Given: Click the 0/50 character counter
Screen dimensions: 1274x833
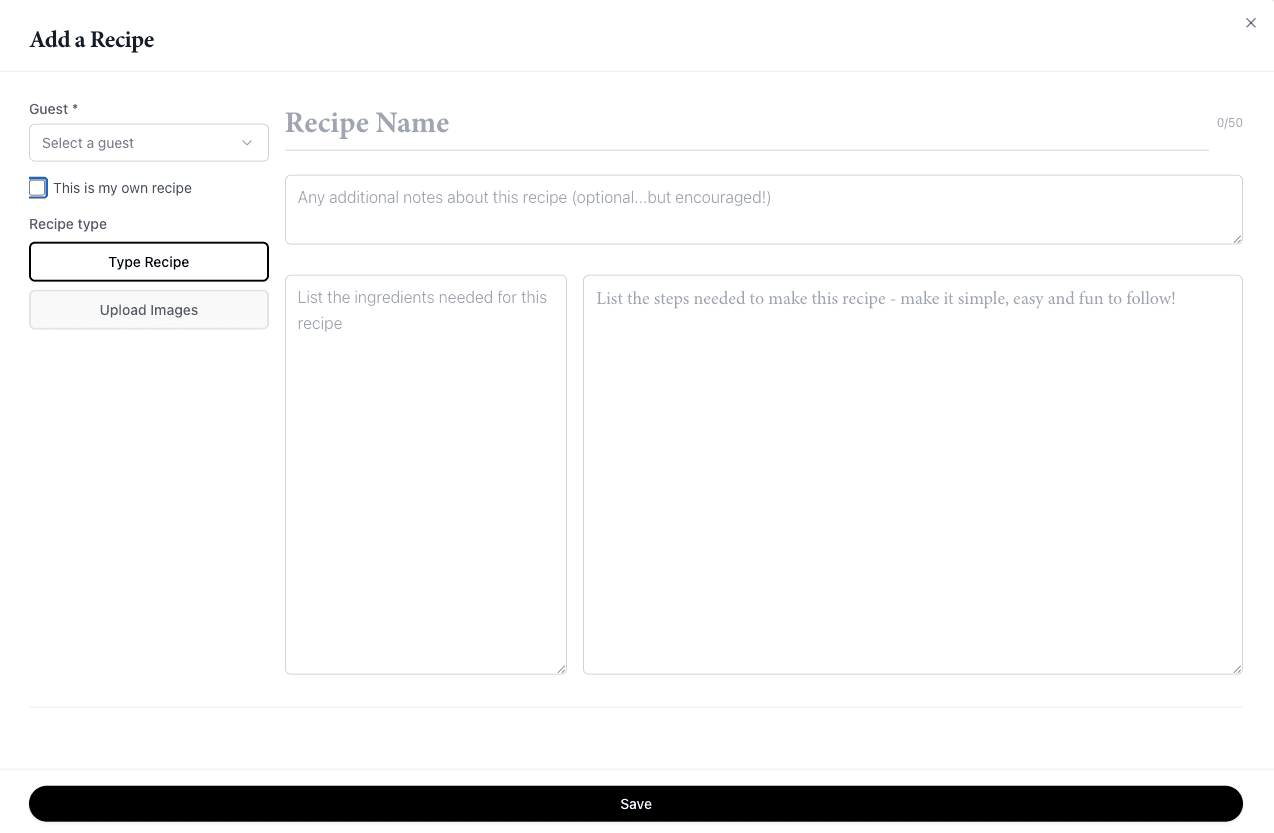Looking at the screenshot, I should [x=1229, y=122].
